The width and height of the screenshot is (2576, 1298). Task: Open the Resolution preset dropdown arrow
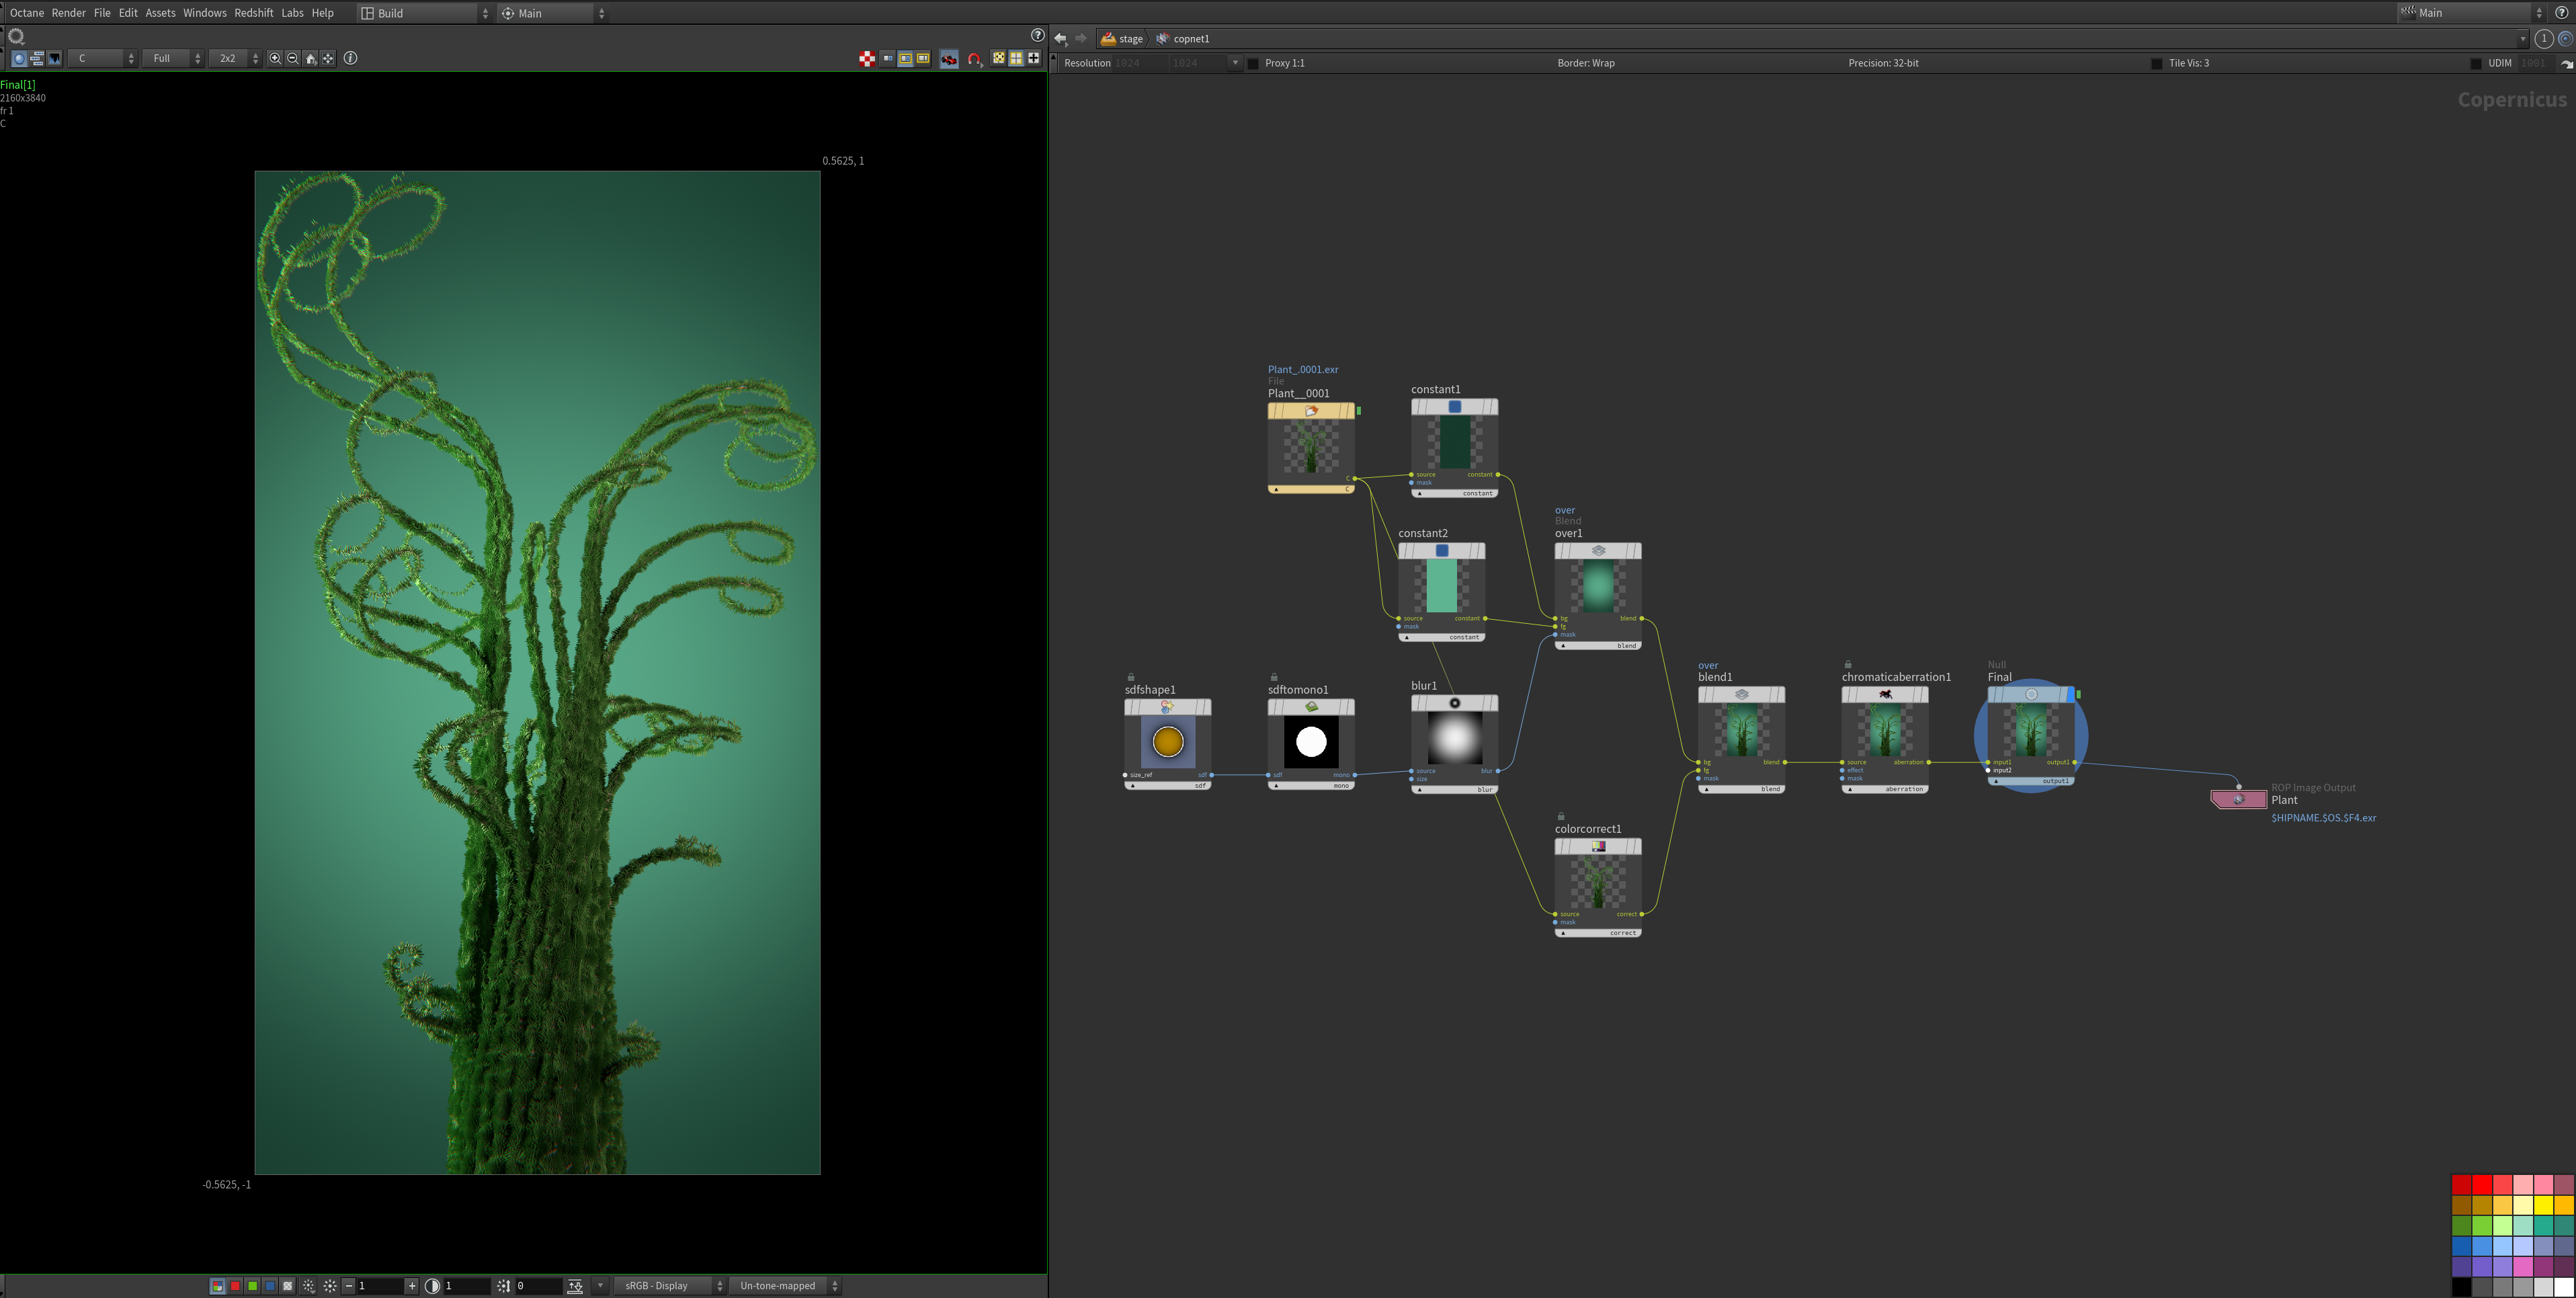coord(1235,63)
